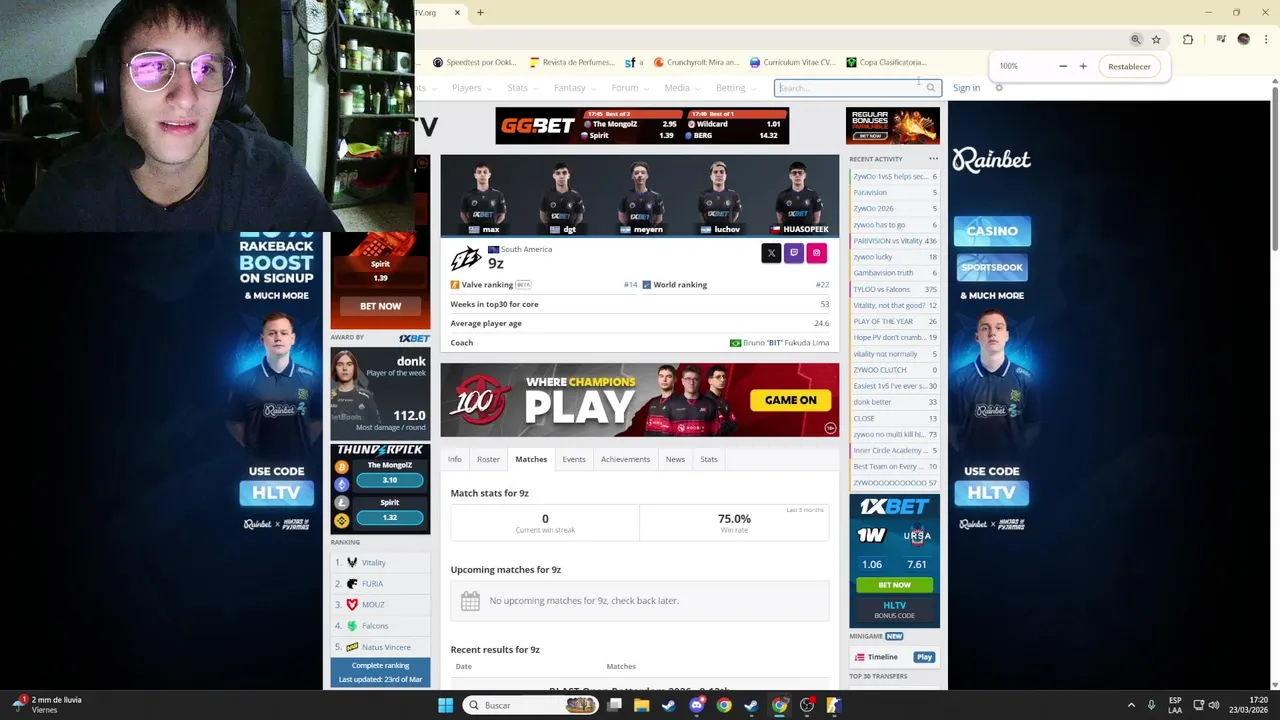Screen dimensions: 1280x720
Task: Click Natus Vincere in the ranking list
Action: [x=386, y=647]
